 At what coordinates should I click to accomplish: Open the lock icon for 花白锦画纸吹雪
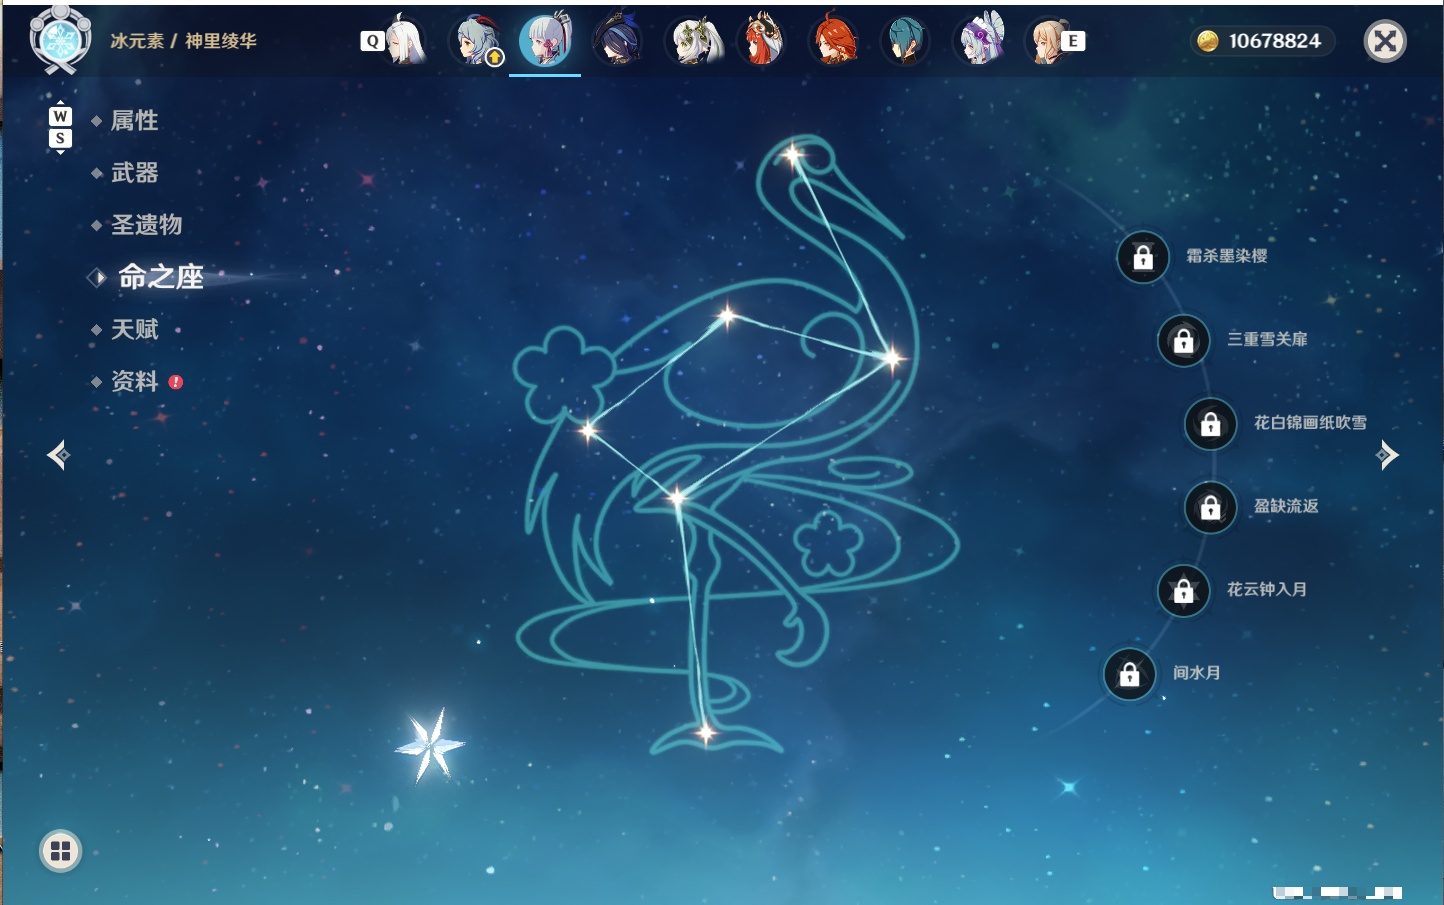click(1210, 424)
